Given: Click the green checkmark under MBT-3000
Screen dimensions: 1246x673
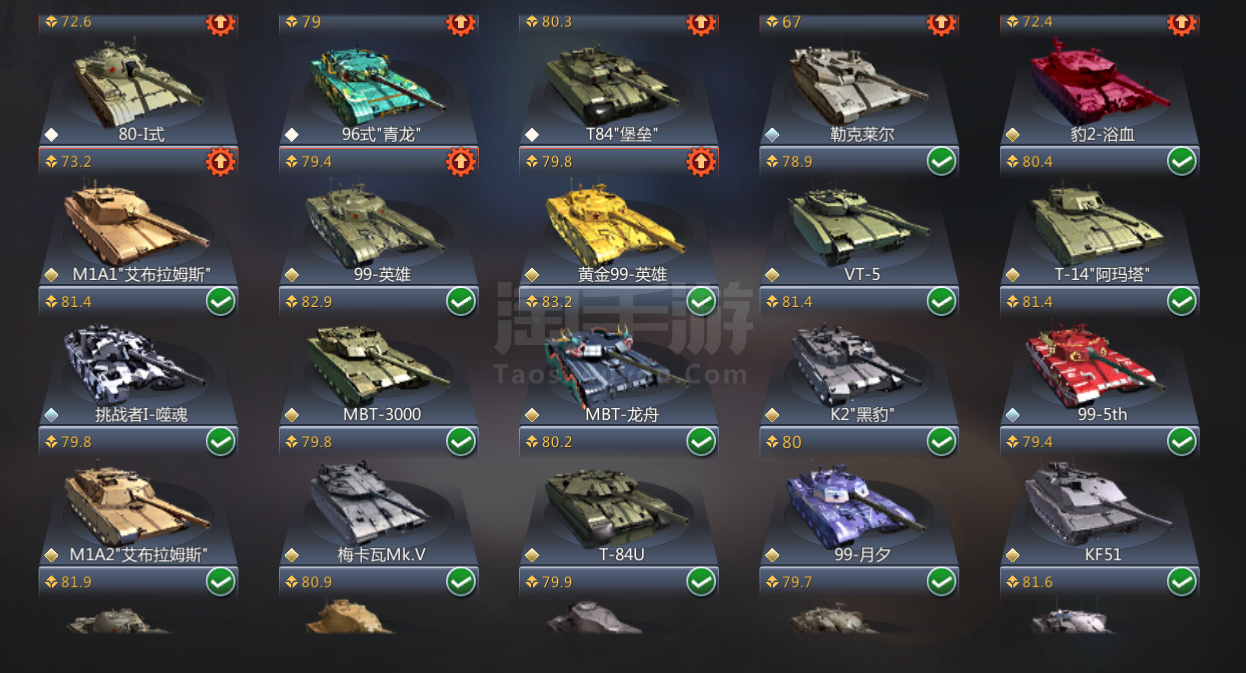Looking at the screenshot, I should [x=461, y=441].
